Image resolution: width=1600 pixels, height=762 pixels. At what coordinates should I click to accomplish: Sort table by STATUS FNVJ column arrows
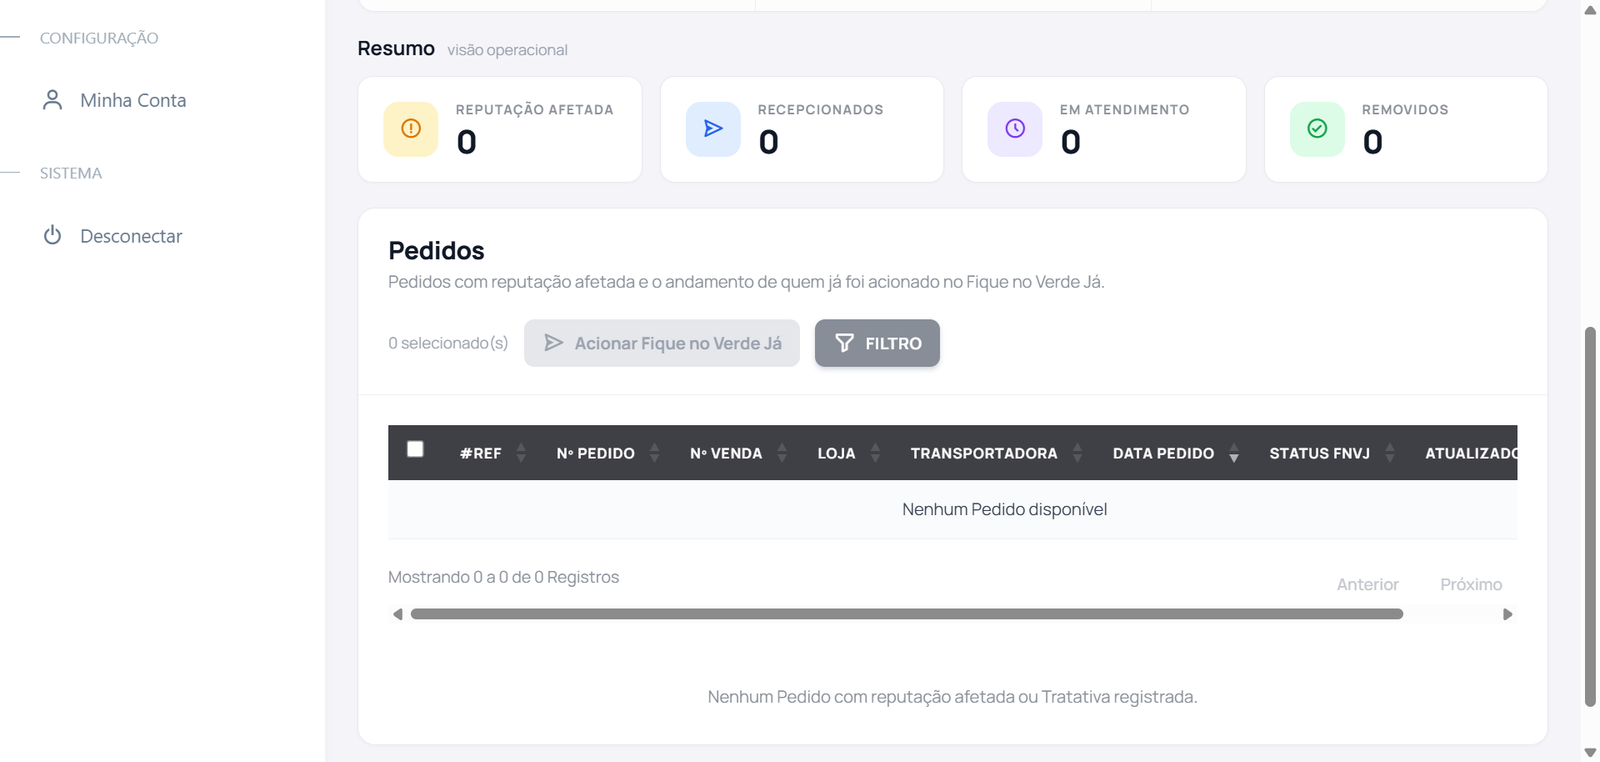click(1390, 453)
